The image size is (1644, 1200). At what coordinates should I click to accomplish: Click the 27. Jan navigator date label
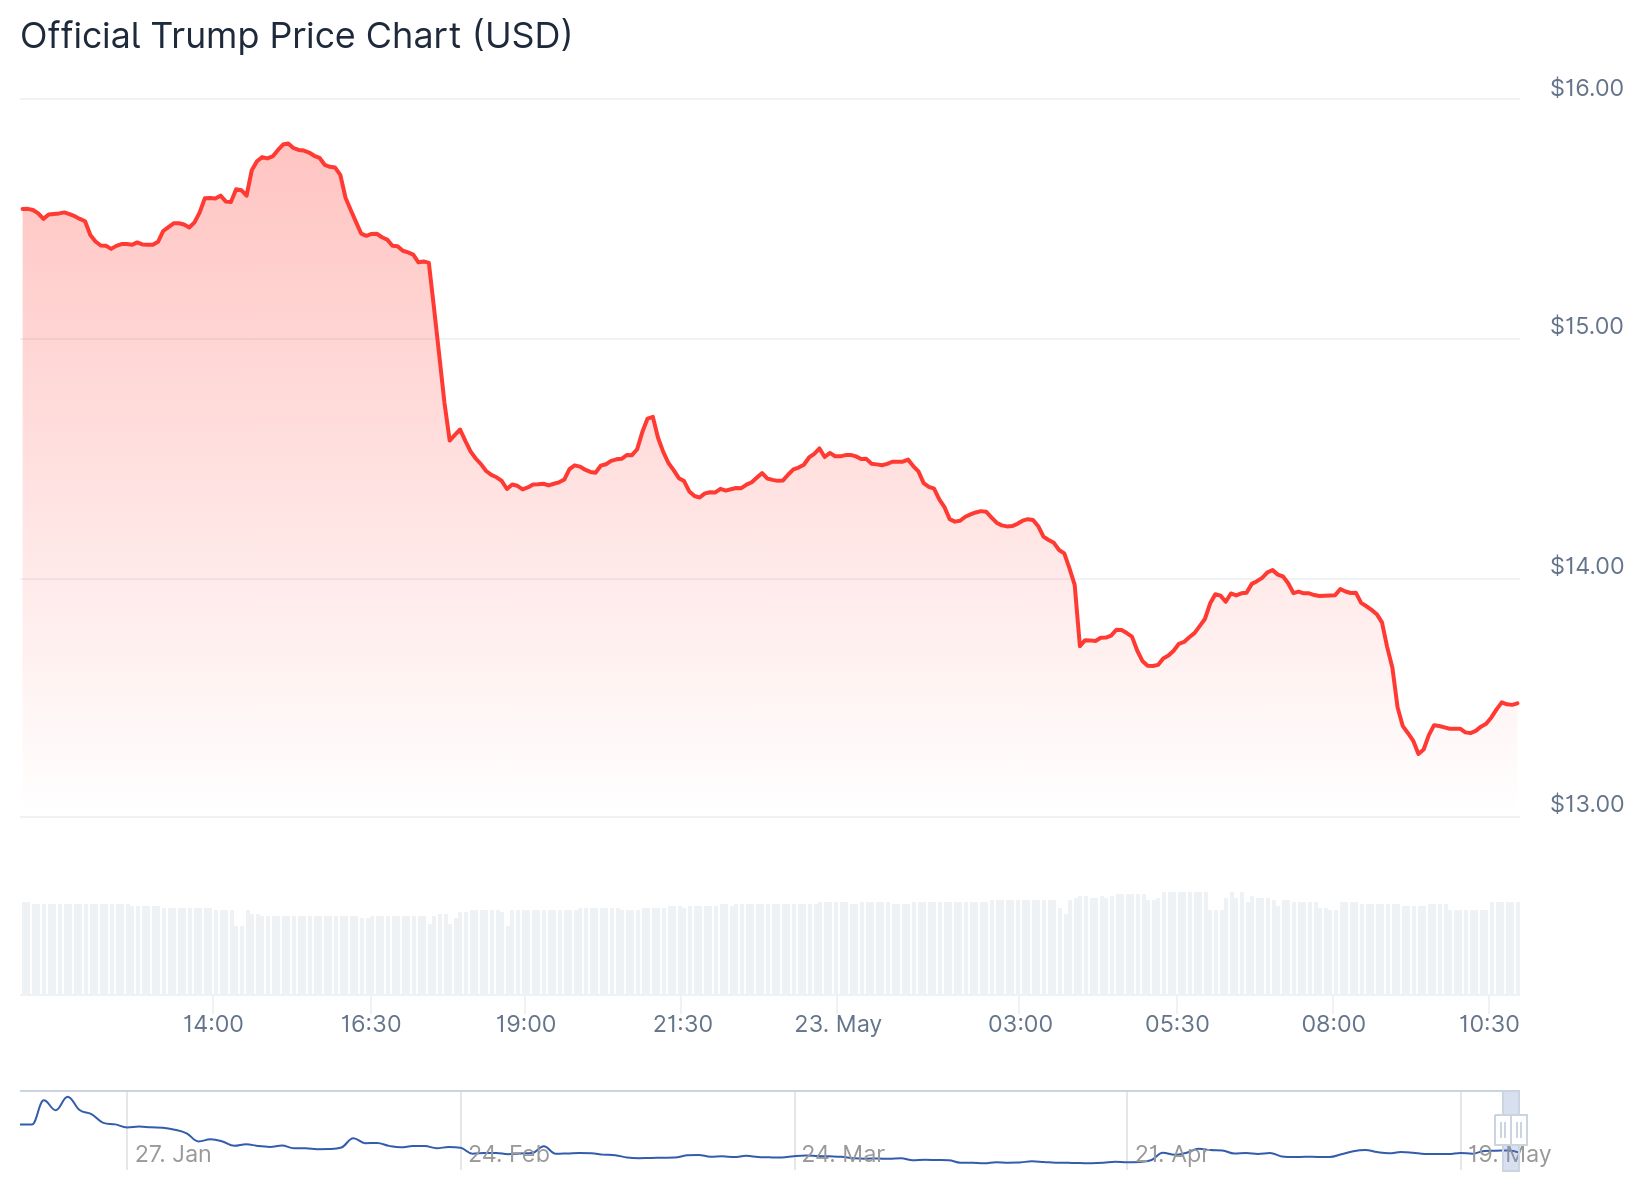(x=173, y=1154)
